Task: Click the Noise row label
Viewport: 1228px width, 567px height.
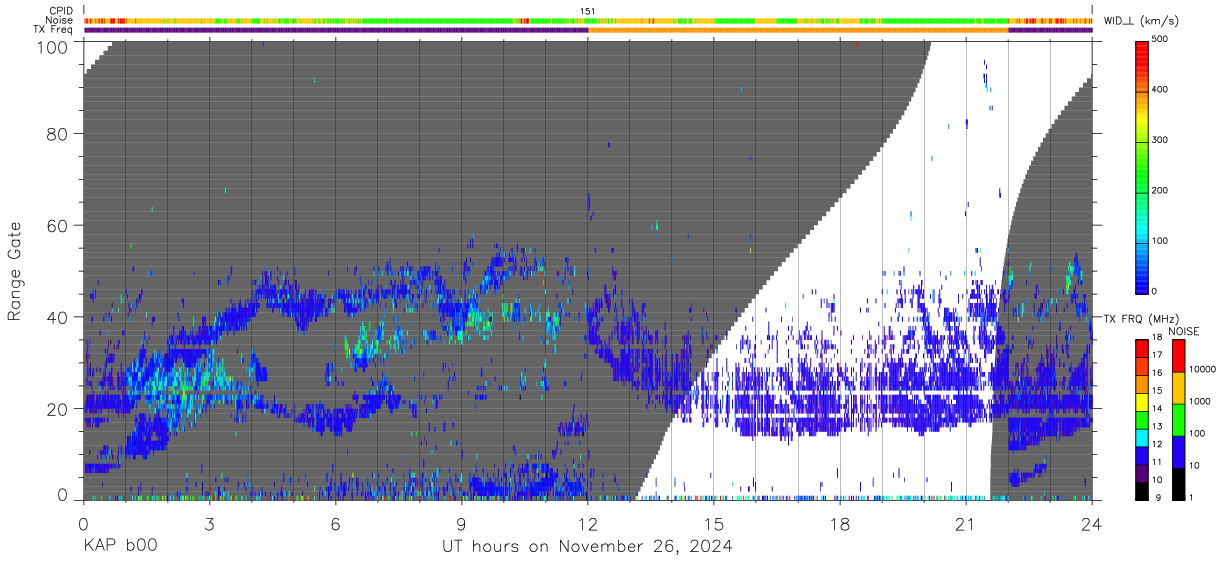Action: pyautogui.click(x=60, y=20)
